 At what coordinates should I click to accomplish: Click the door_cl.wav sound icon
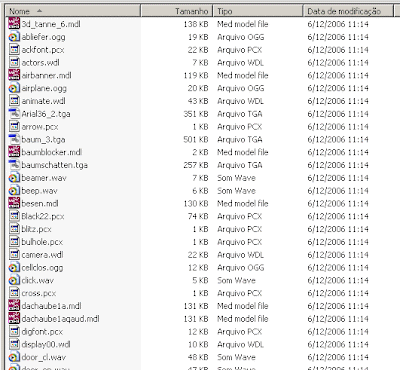(x=14, y=357)
